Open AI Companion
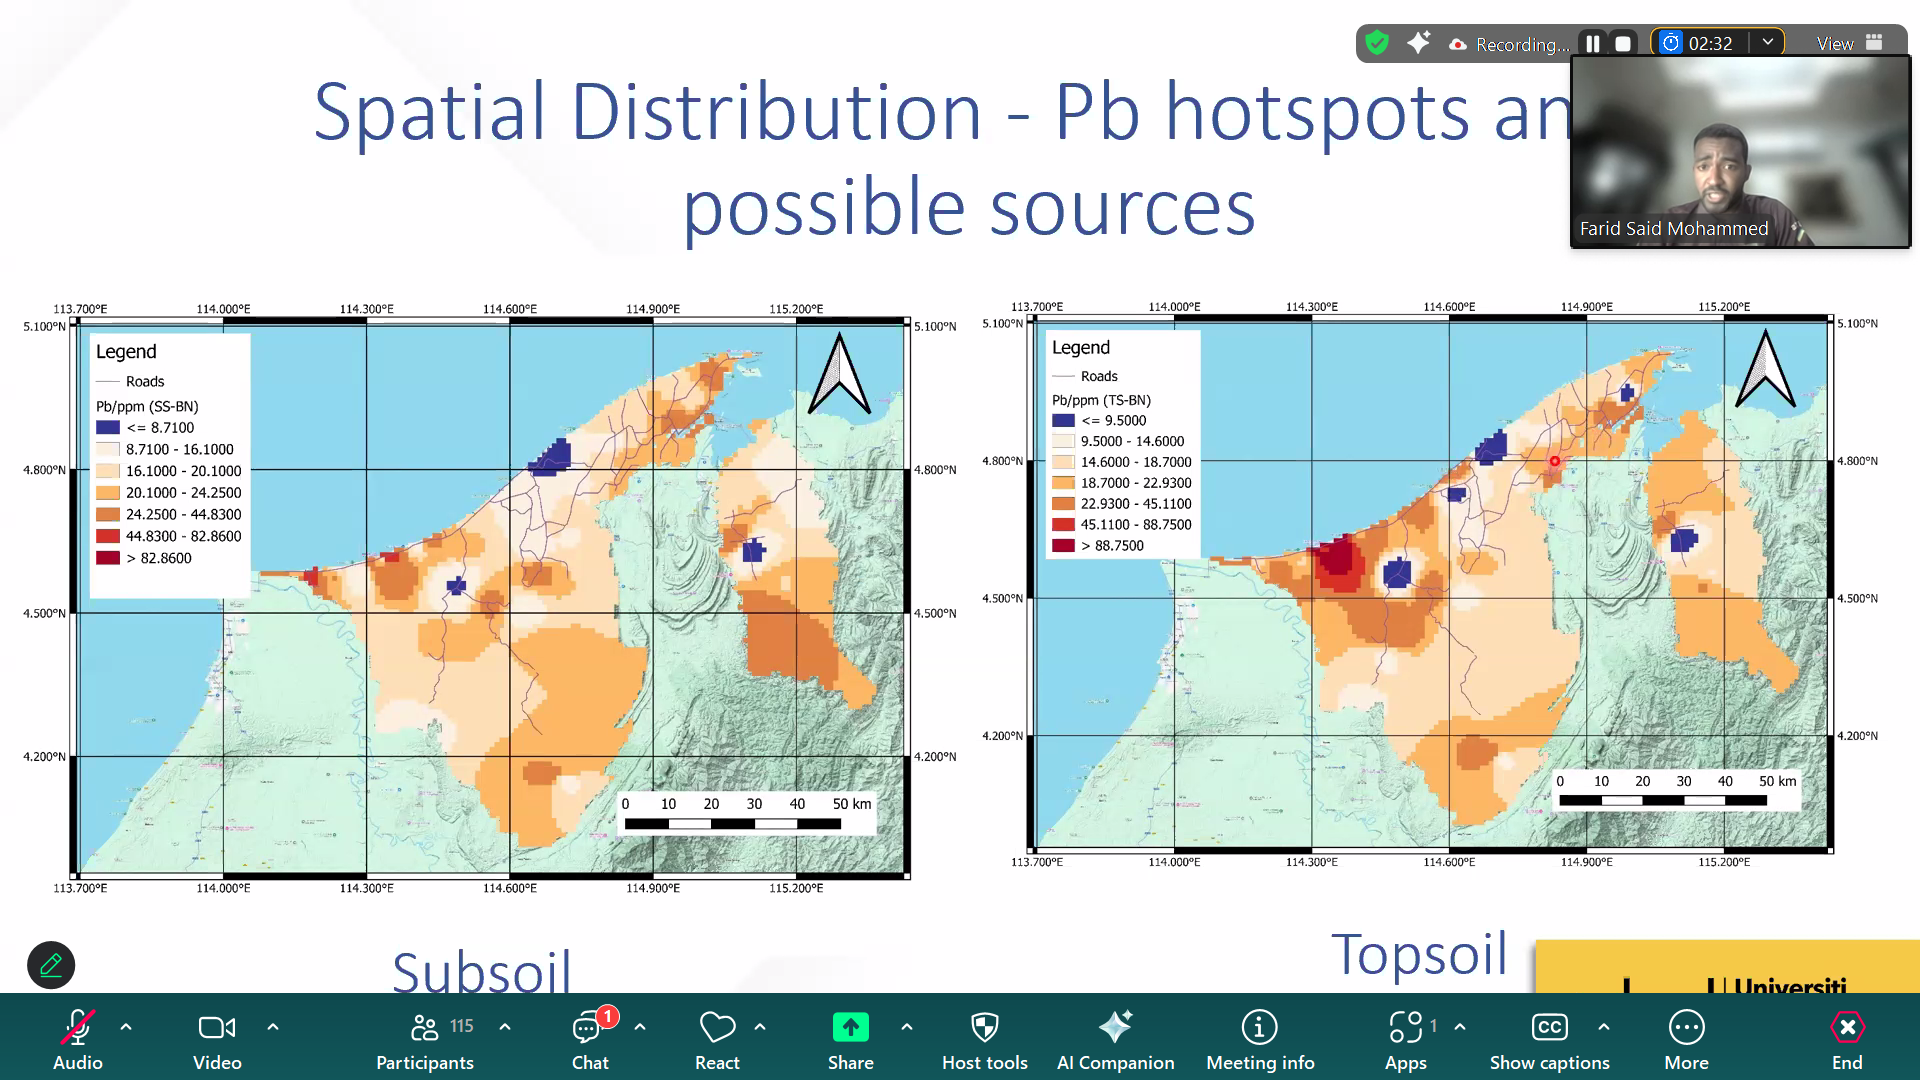This screenshot has height=1080, width=1920. click(1116, 1037)
